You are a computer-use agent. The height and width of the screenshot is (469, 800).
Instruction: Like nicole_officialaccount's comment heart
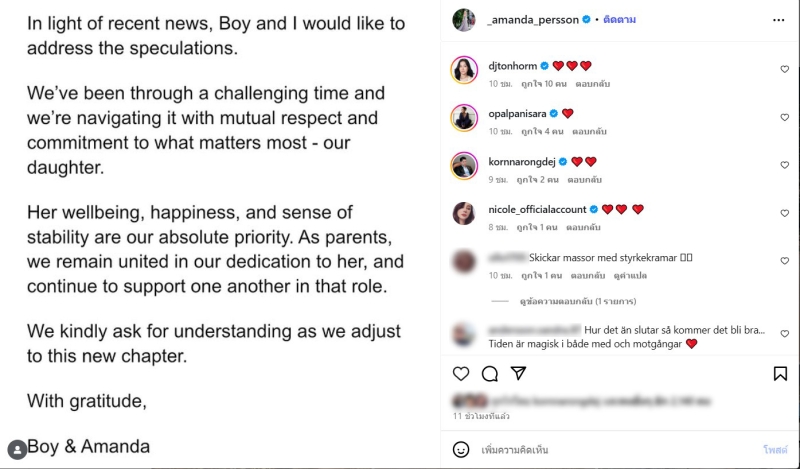(785, 214)
